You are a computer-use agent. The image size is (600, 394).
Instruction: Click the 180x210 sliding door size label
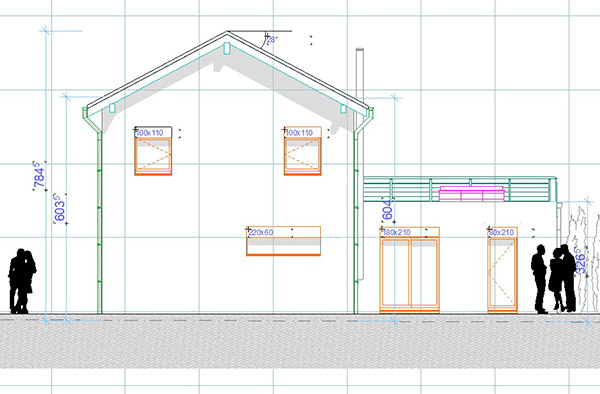point(397,232)
